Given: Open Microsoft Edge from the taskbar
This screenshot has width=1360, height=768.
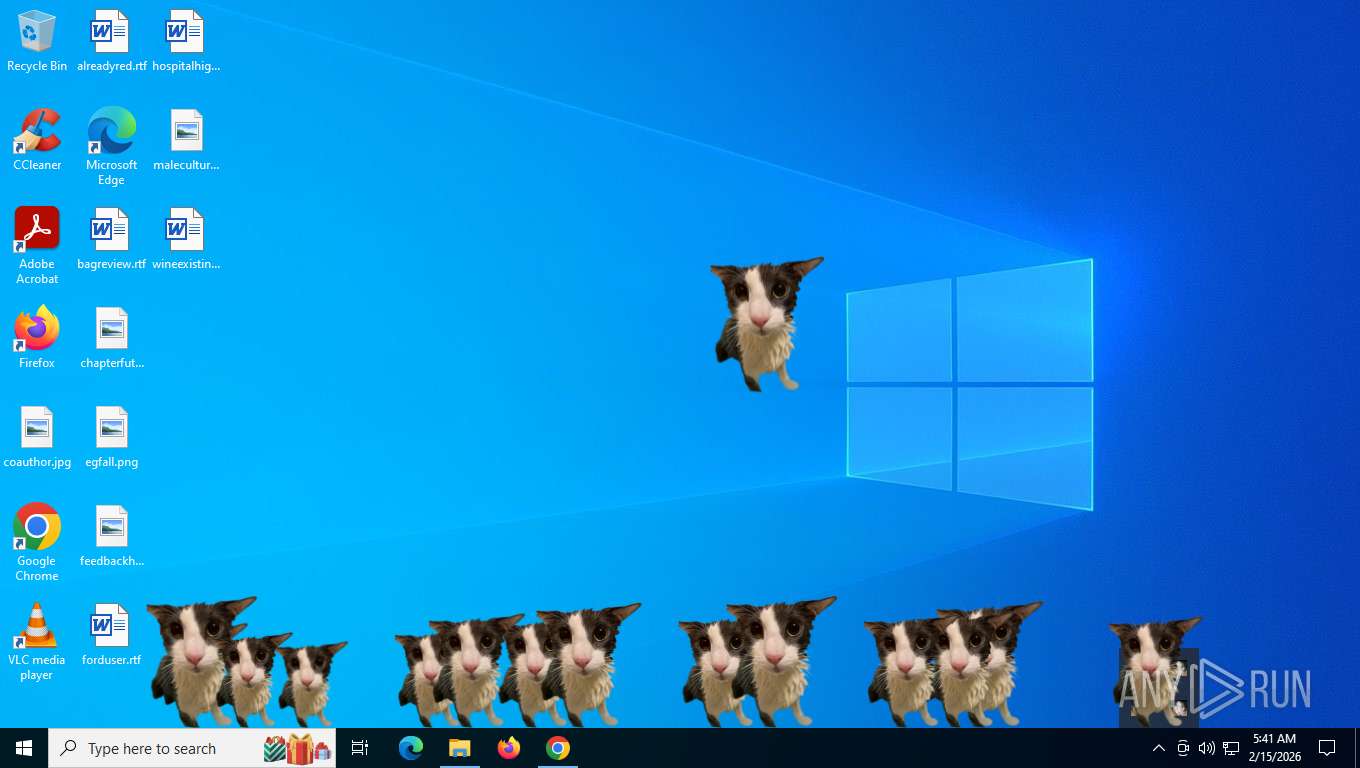Looking at the screenshot, I should point(411,748).
